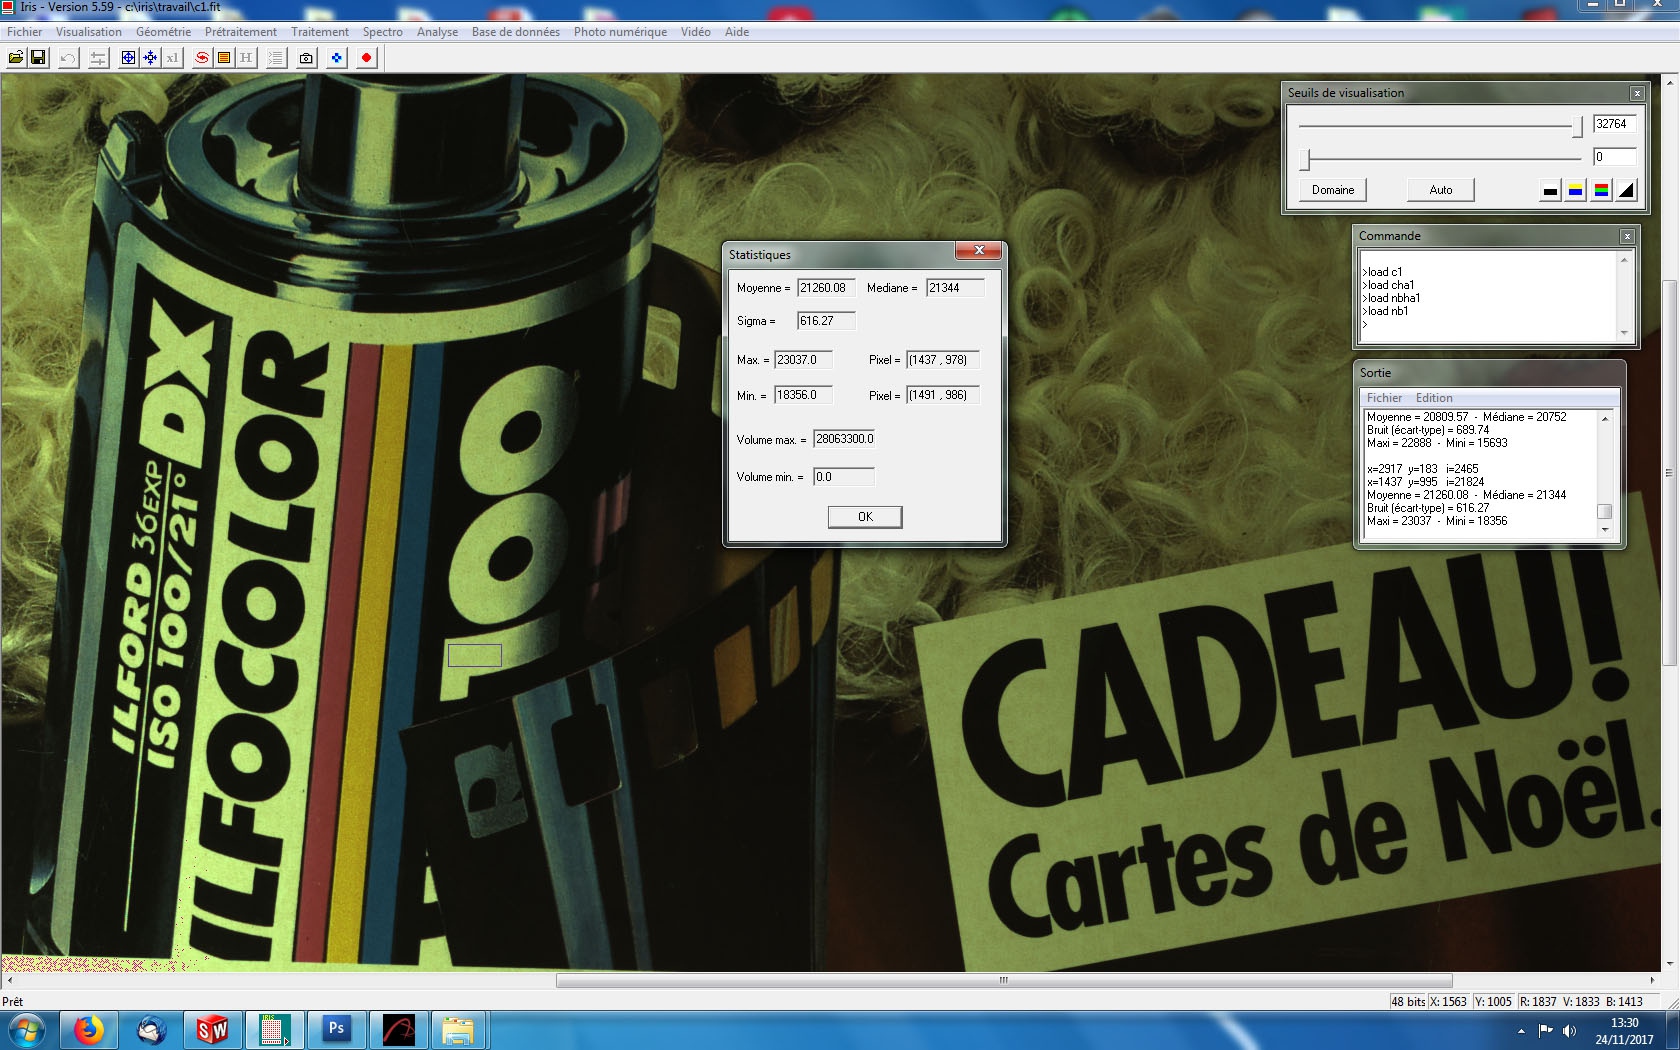
Task: Open Edition menu in Sortie window
Action: click(x=1434, y=398)
